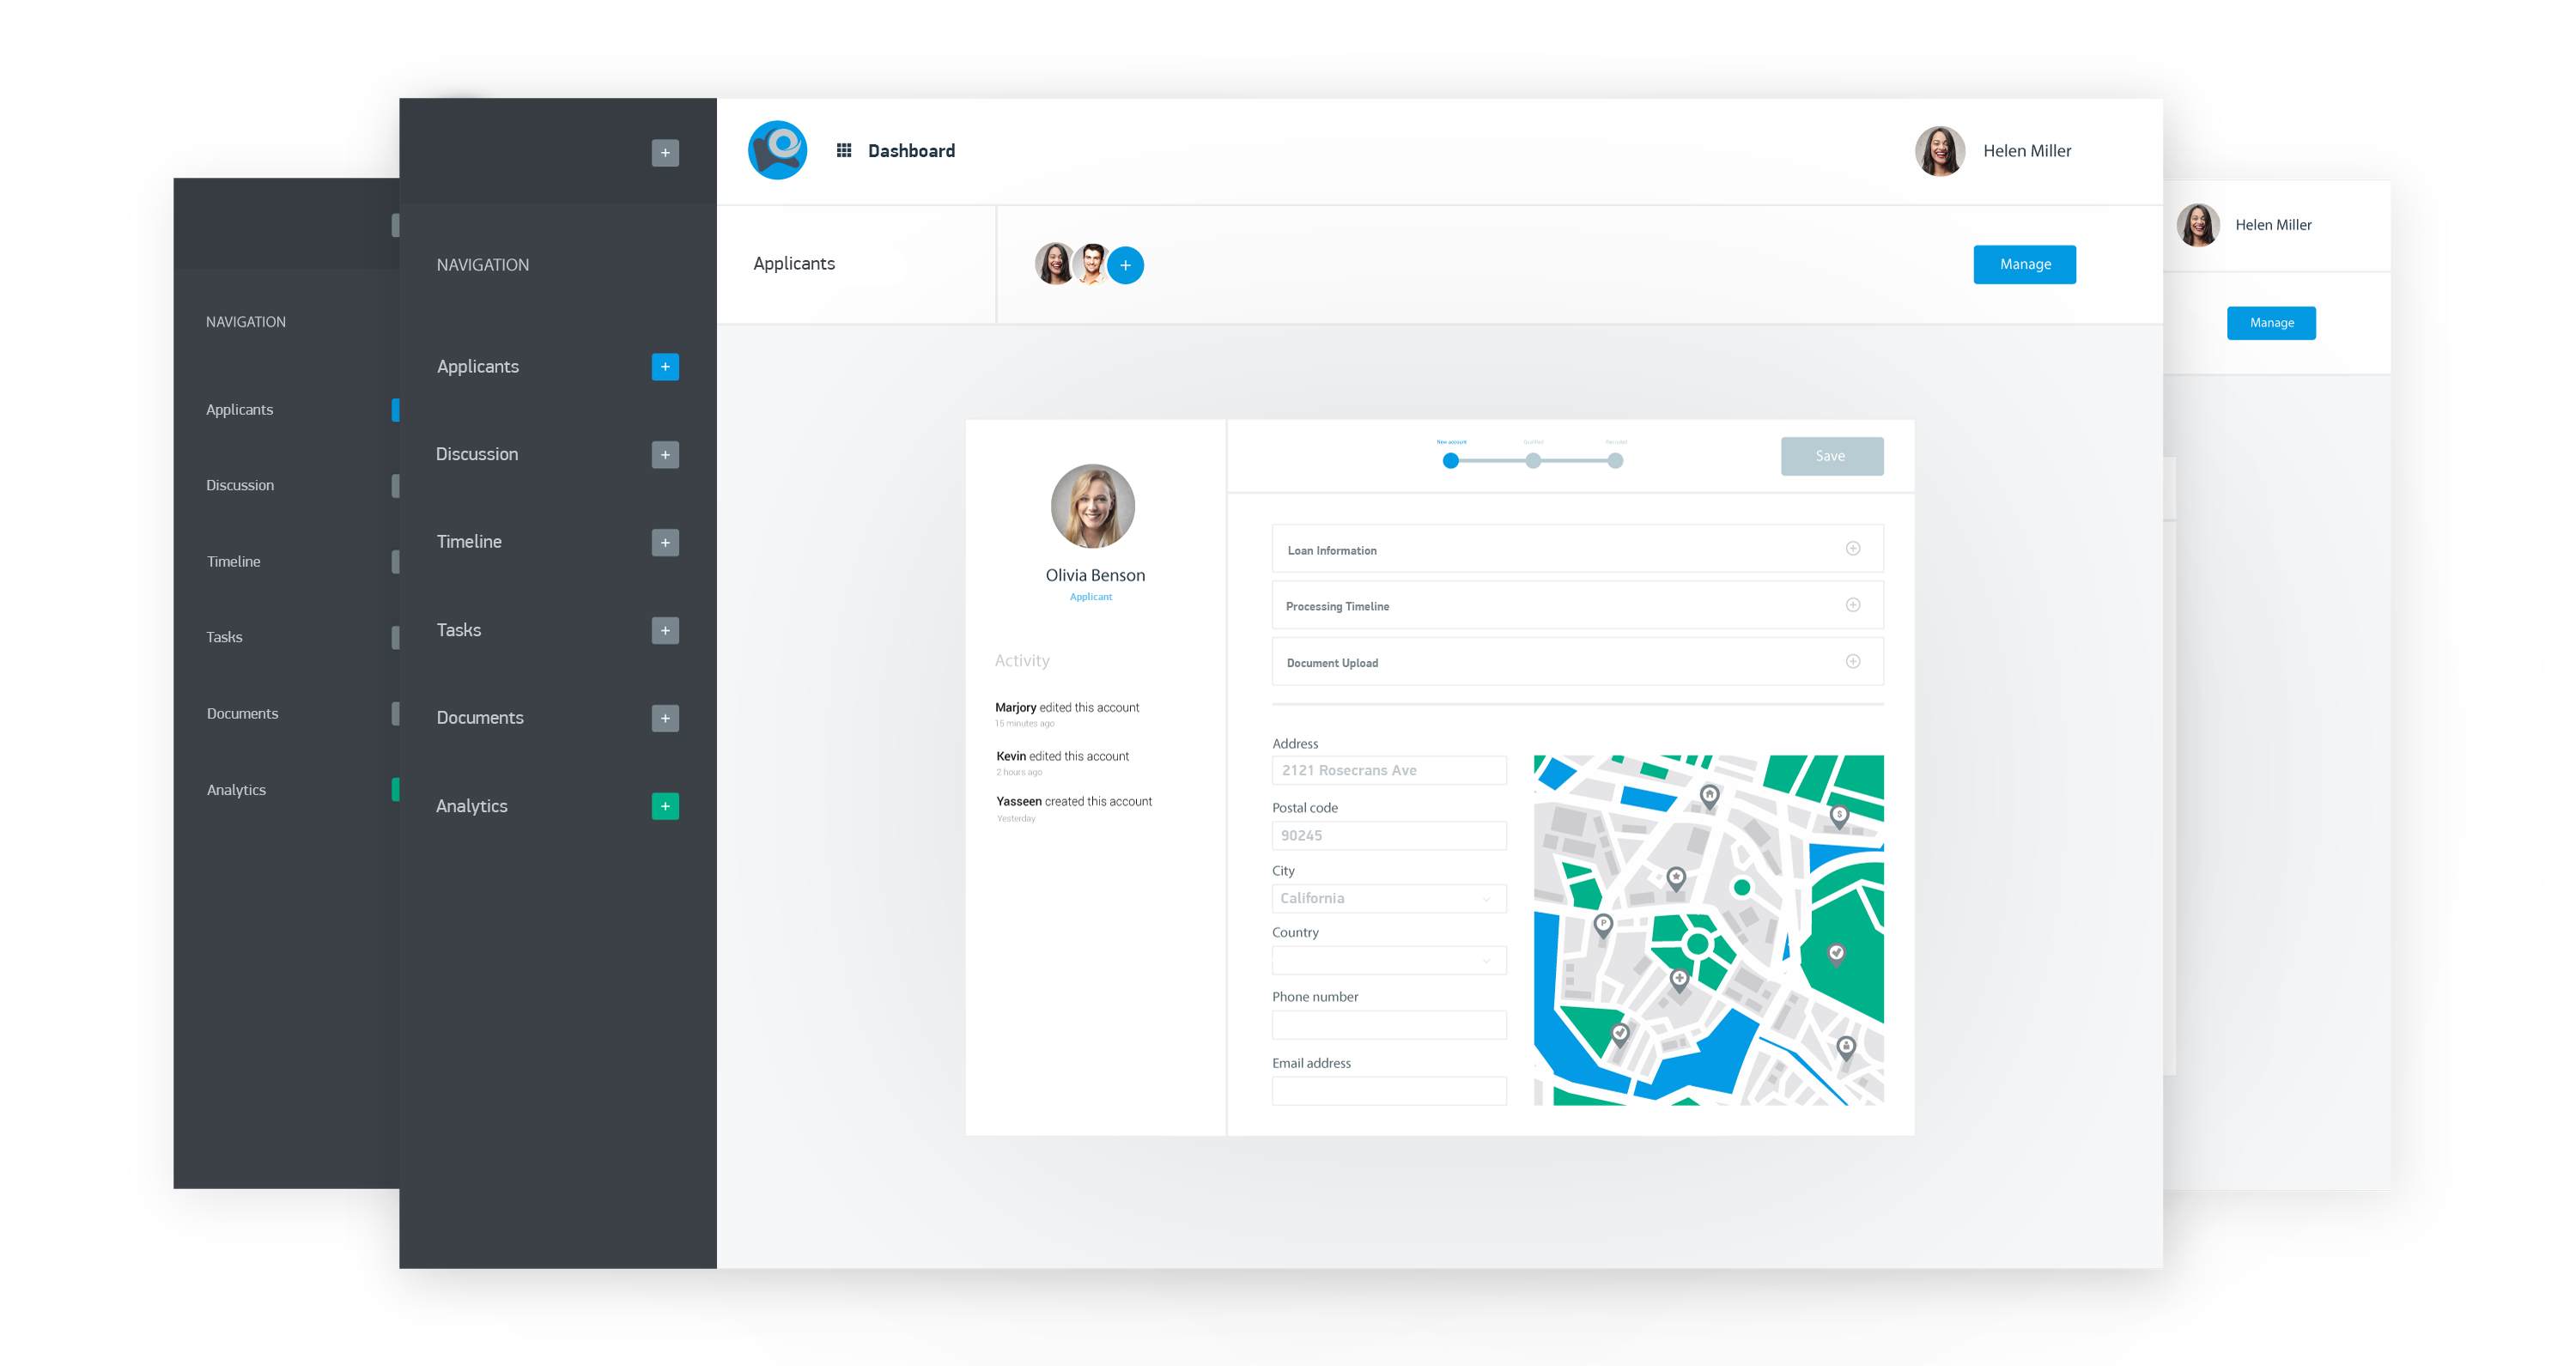Click the plus icon next to Discussion
The height and width of the screenshot is (1366, 2576).
click(x=665, y=455)
